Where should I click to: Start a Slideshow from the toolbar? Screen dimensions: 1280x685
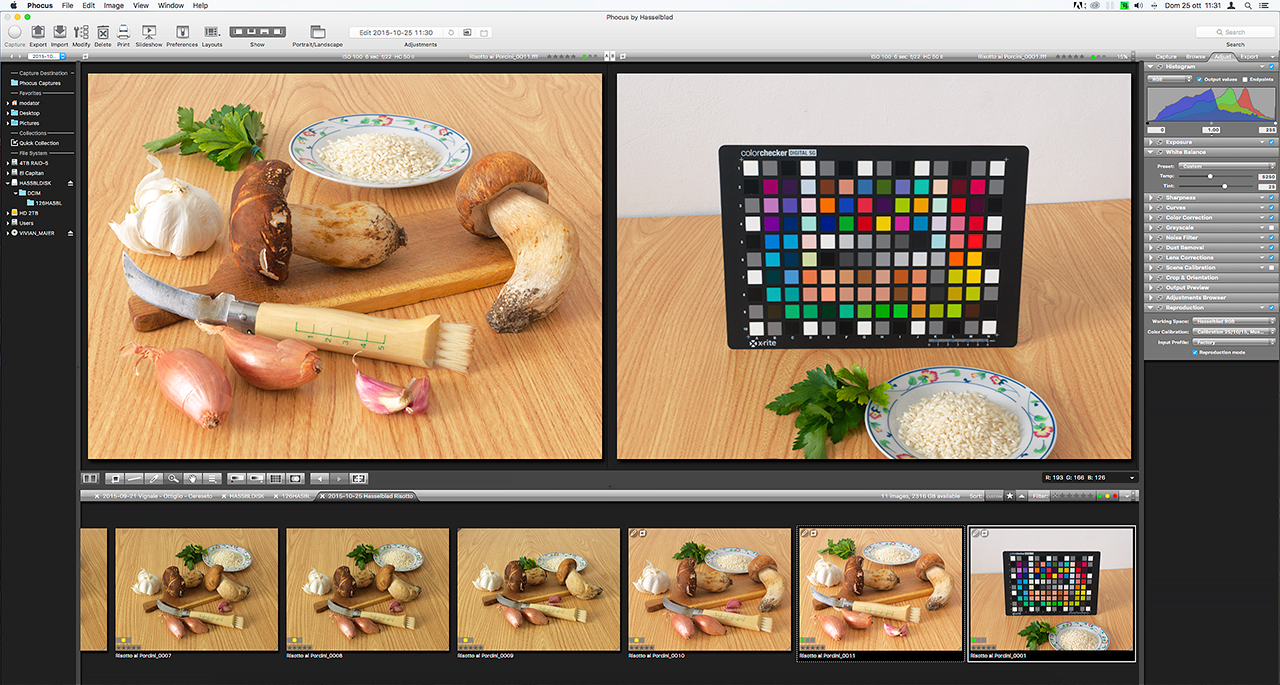(x=149, y=33)
